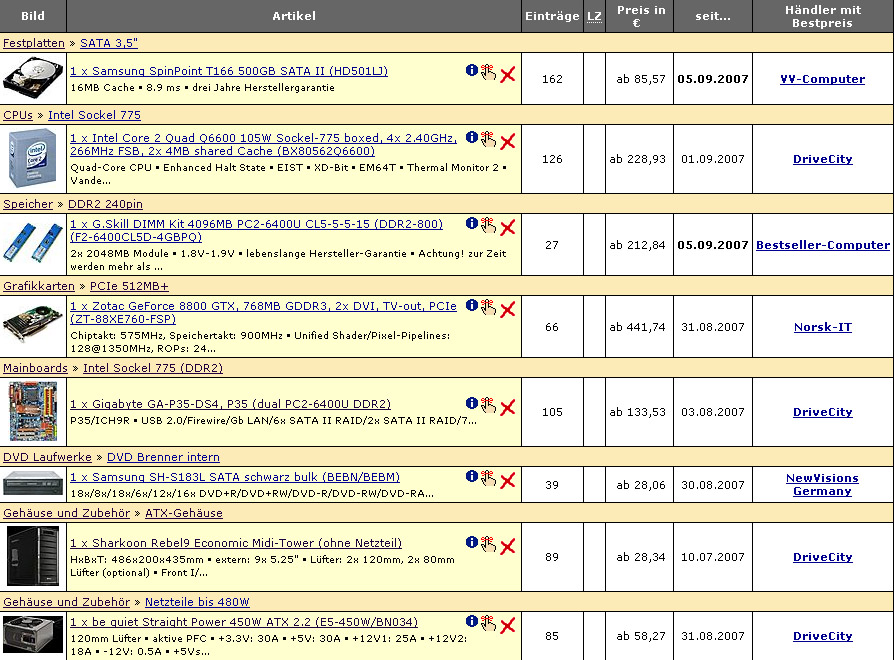Click hand icon in Sharkoon Rebel9 row
The image size is (894, 660).
(x=488, y=544)
